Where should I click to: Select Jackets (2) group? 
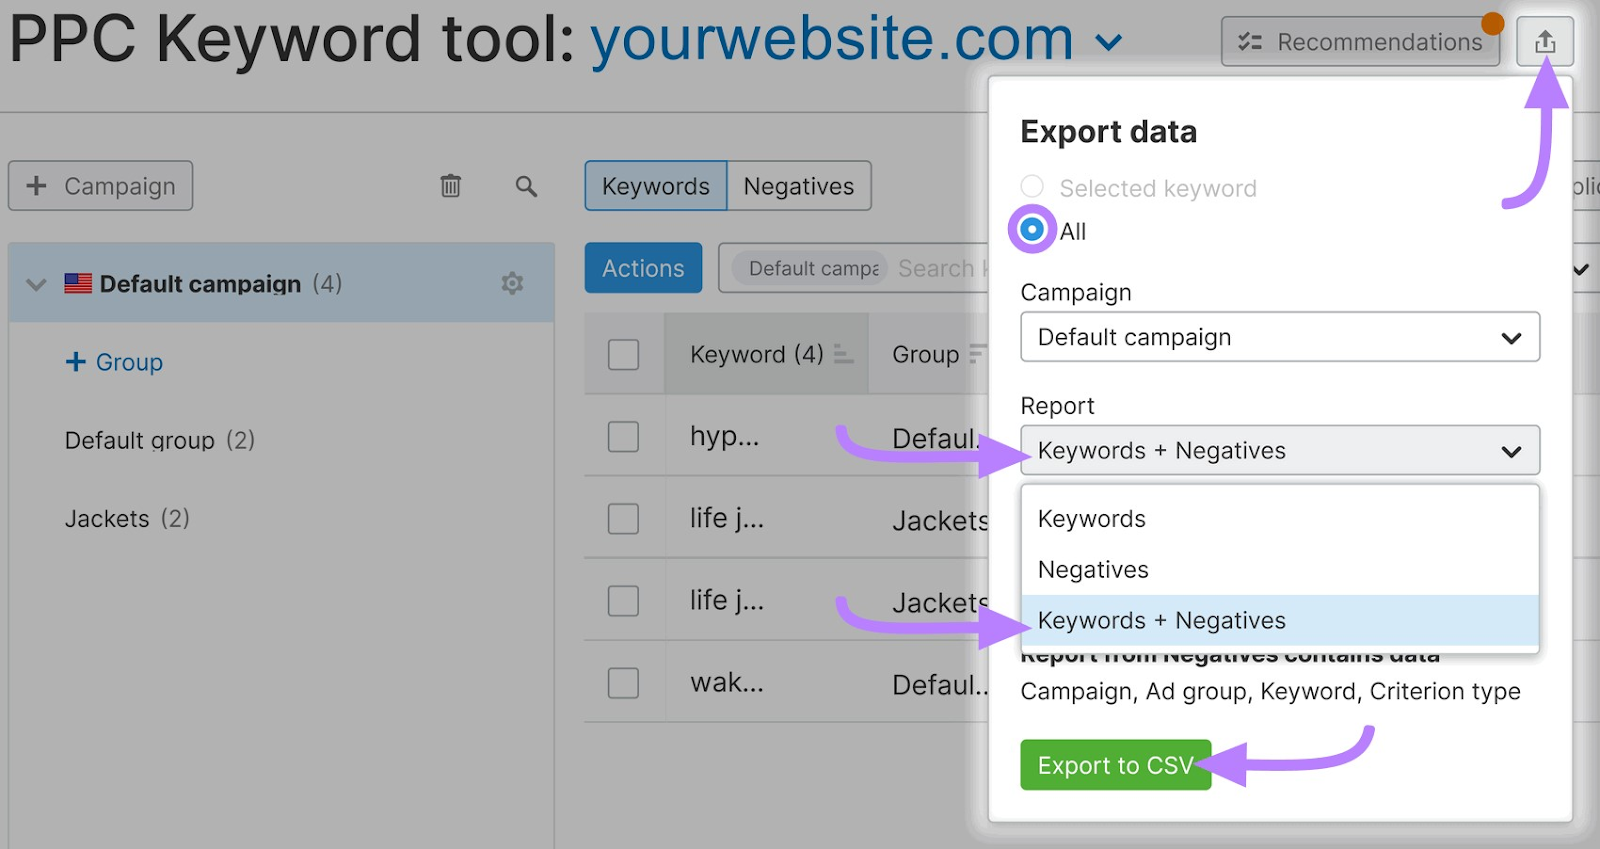point(127,518)
